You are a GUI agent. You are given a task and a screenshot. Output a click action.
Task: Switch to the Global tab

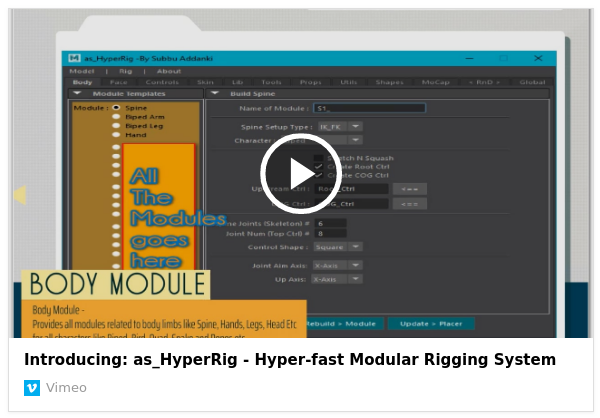[x=532, y=82]
